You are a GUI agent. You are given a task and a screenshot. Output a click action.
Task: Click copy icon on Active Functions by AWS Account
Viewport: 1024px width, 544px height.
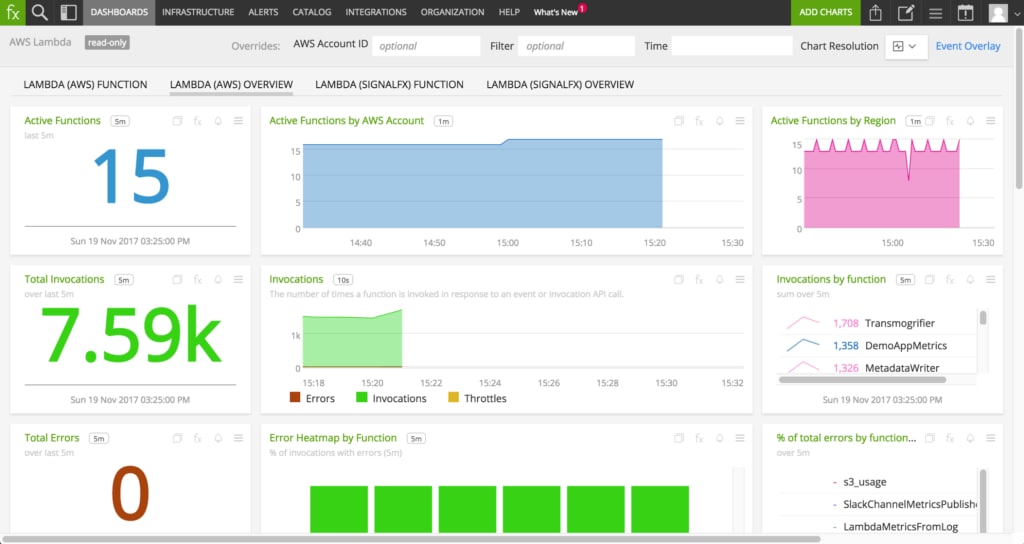click(679, 121)
